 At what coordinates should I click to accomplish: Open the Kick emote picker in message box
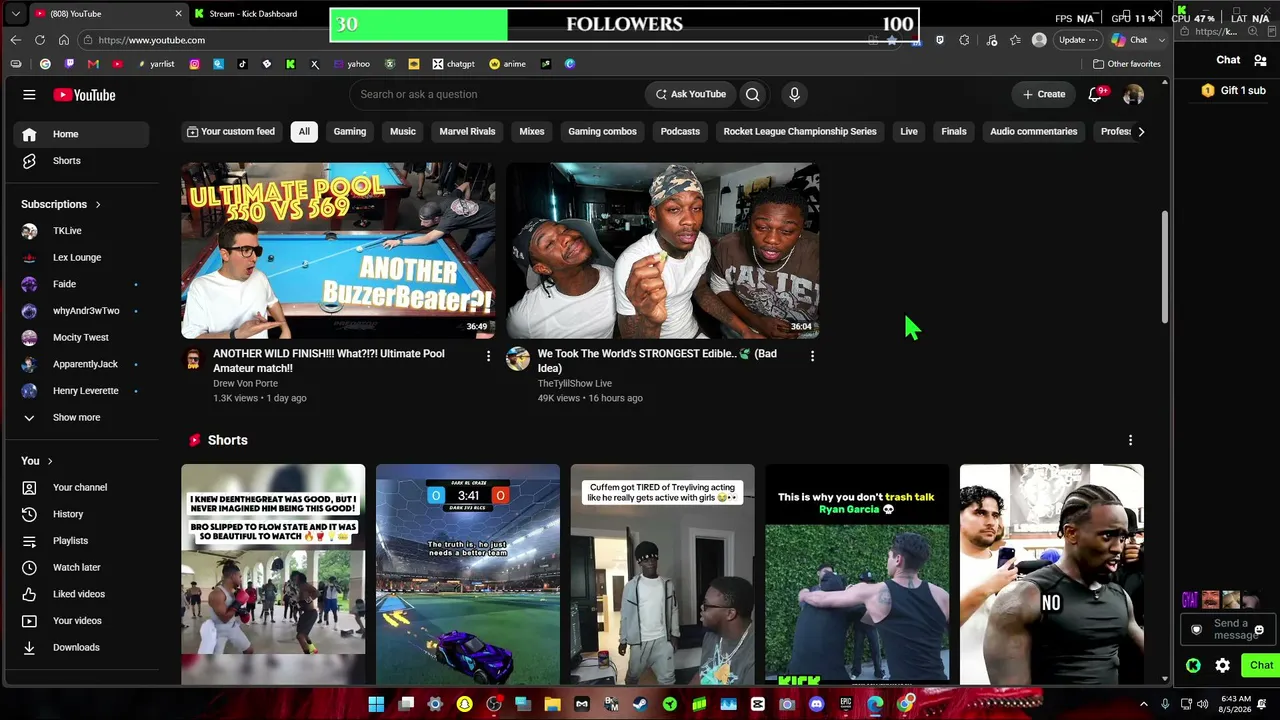1259,630
